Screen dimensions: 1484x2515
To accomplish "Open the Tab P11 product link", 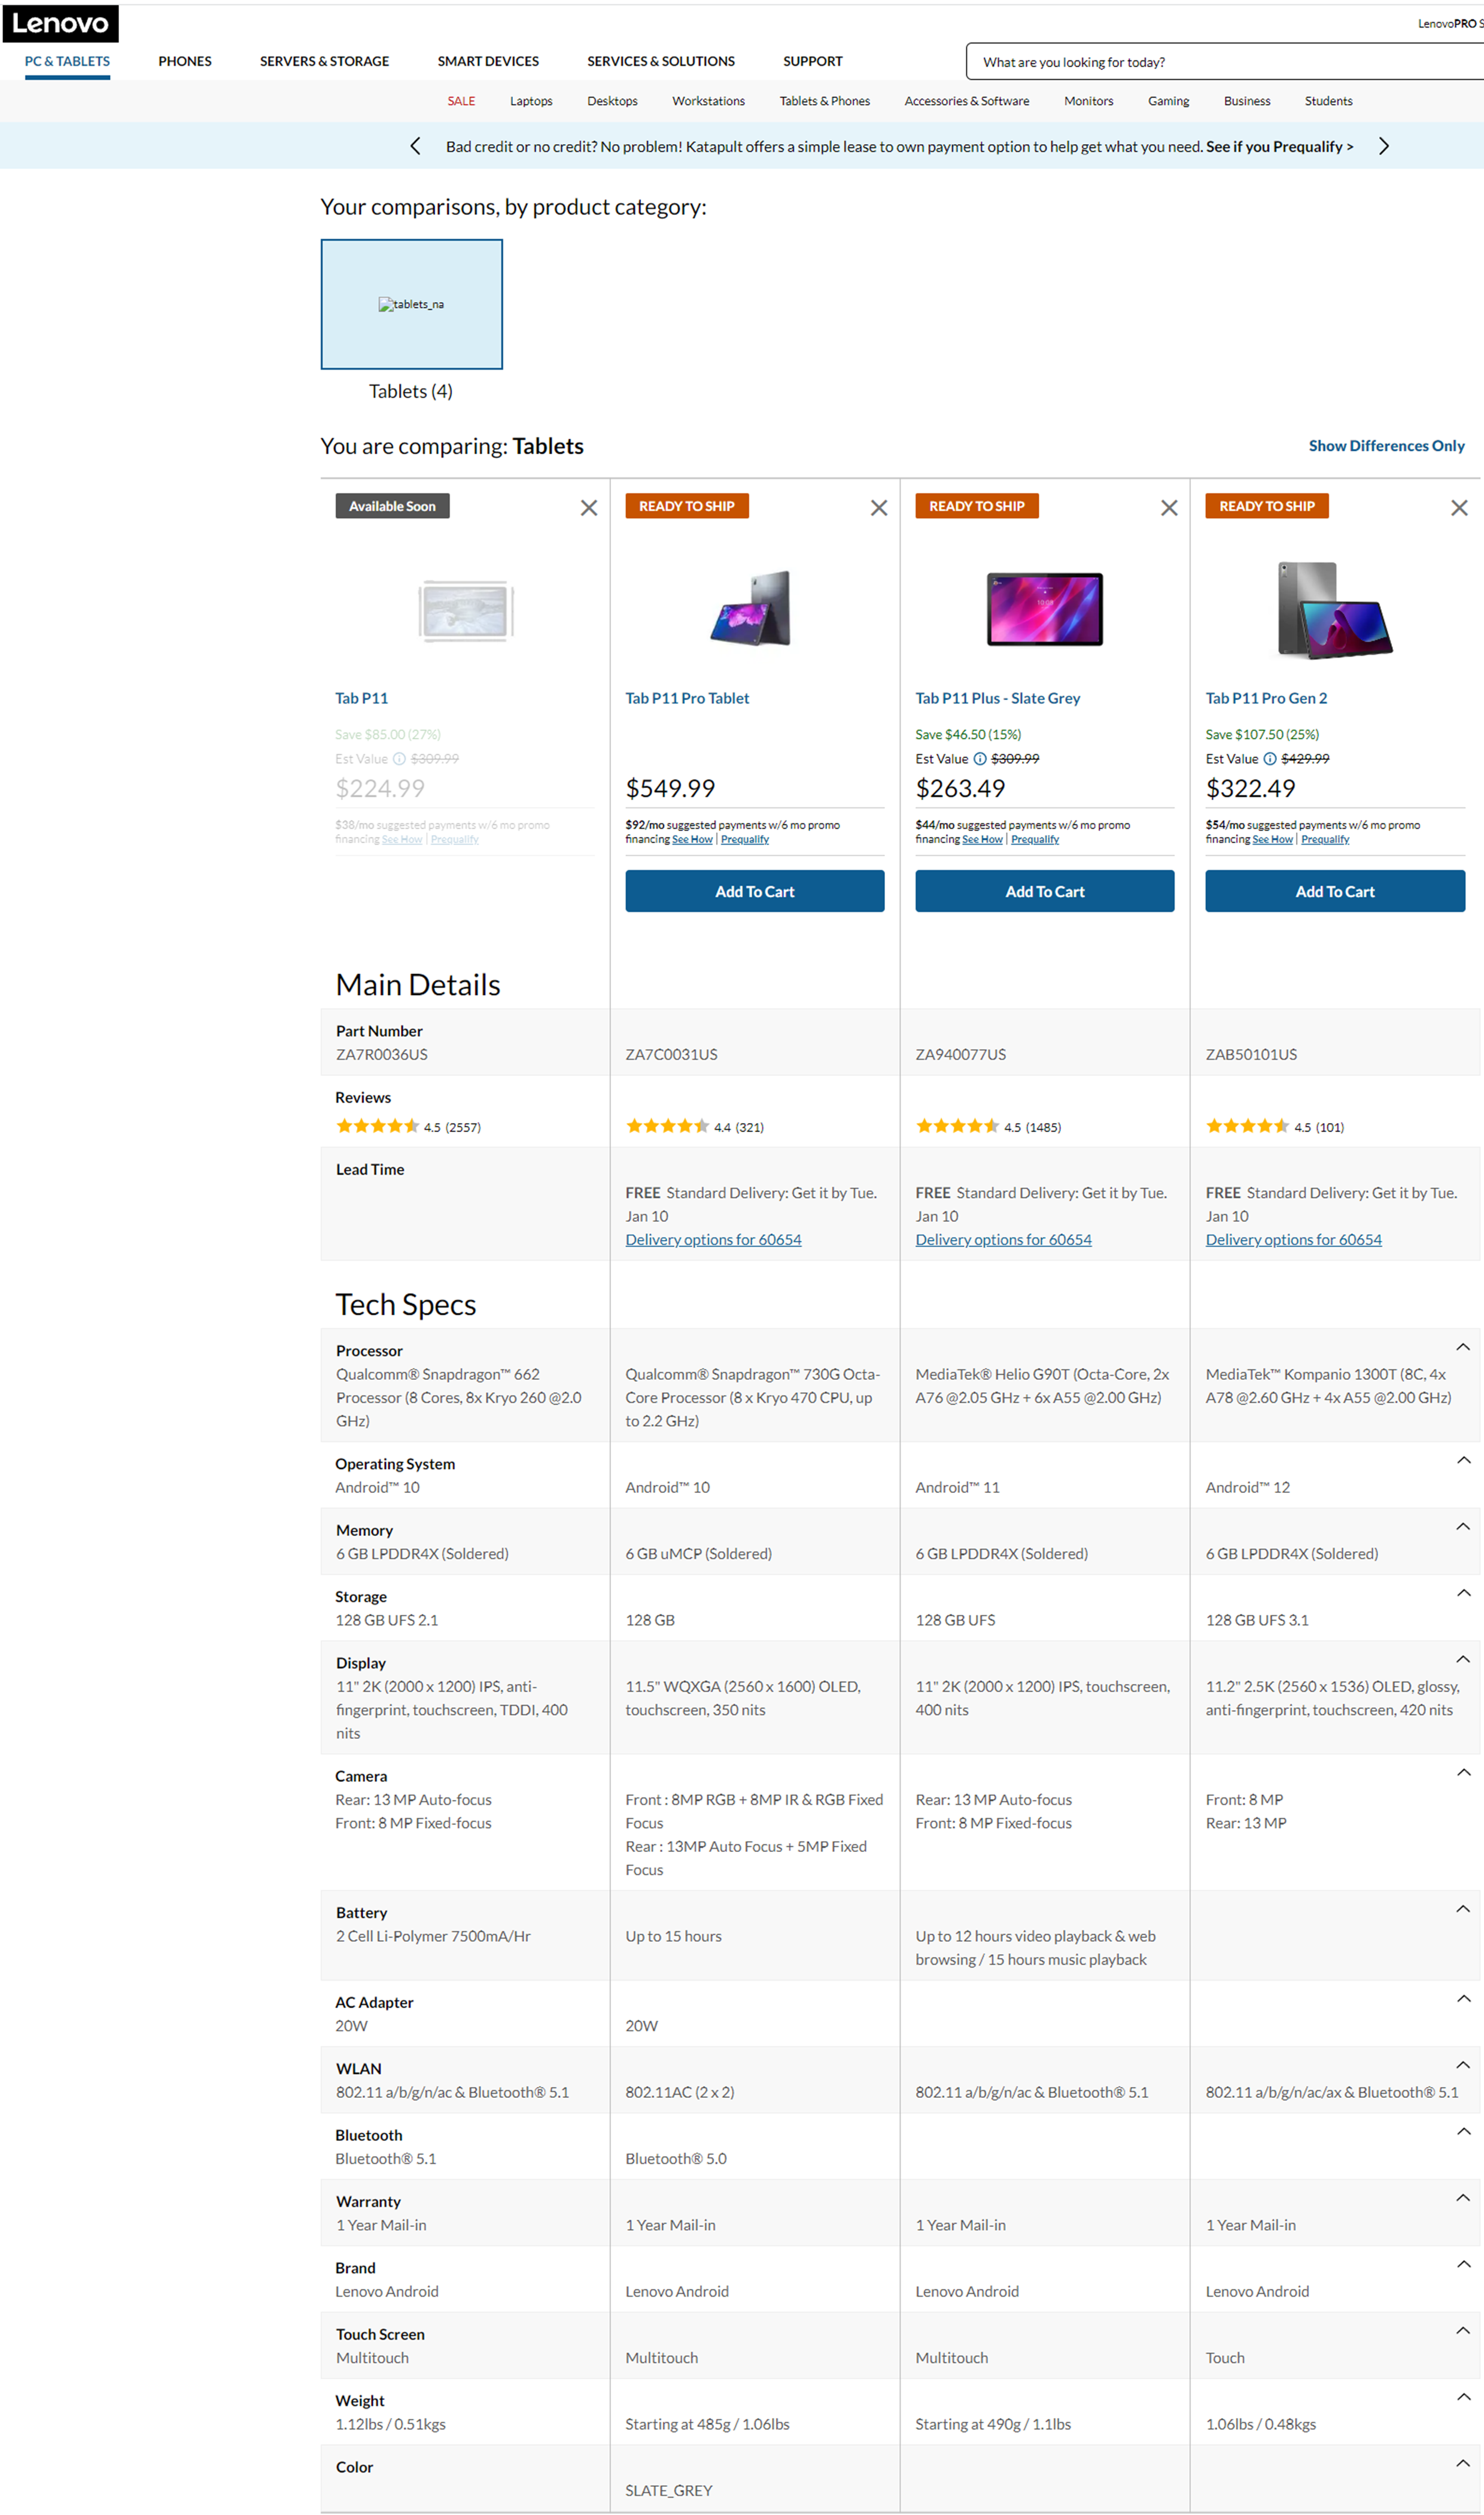I will tap(362, 698).
